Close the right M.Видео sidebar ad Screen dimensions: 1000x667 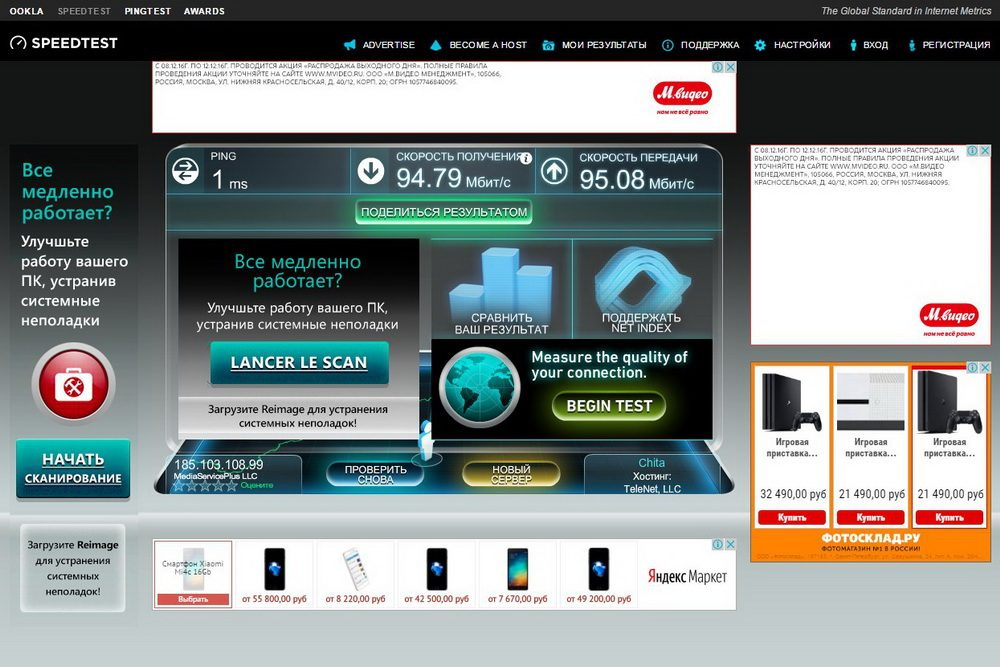click(985, 150)
